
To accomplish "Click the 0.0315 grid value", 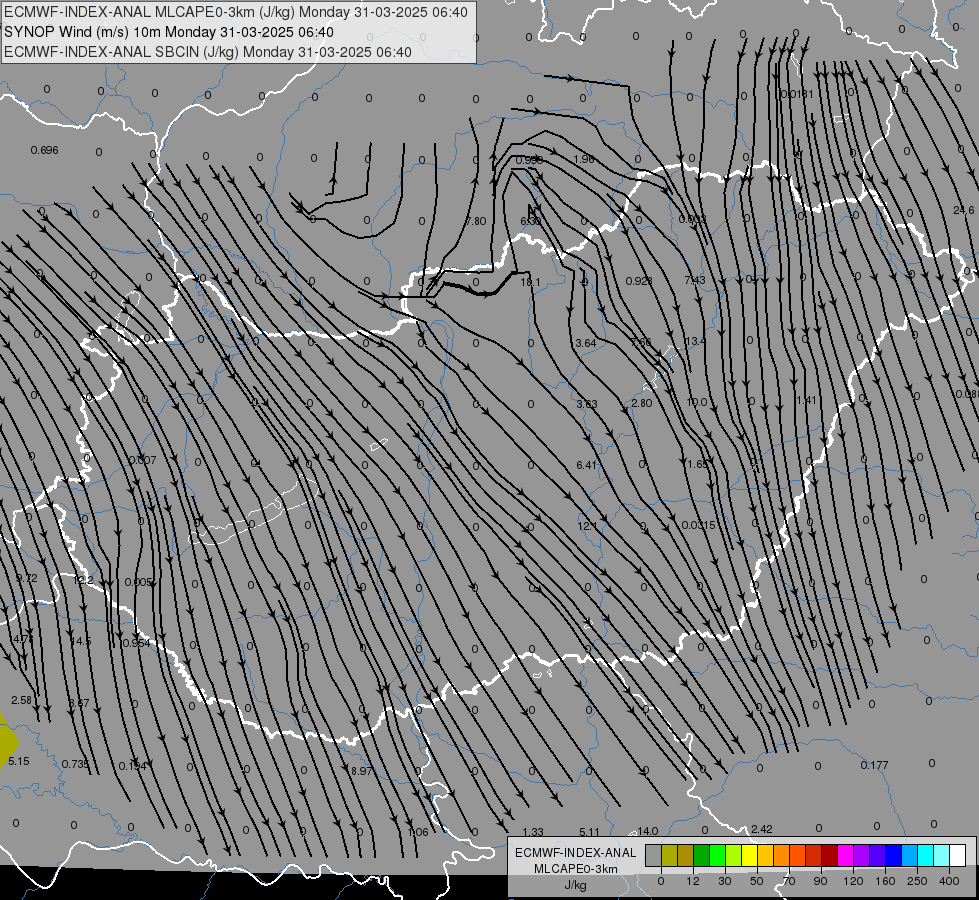I will coord(698,525).
